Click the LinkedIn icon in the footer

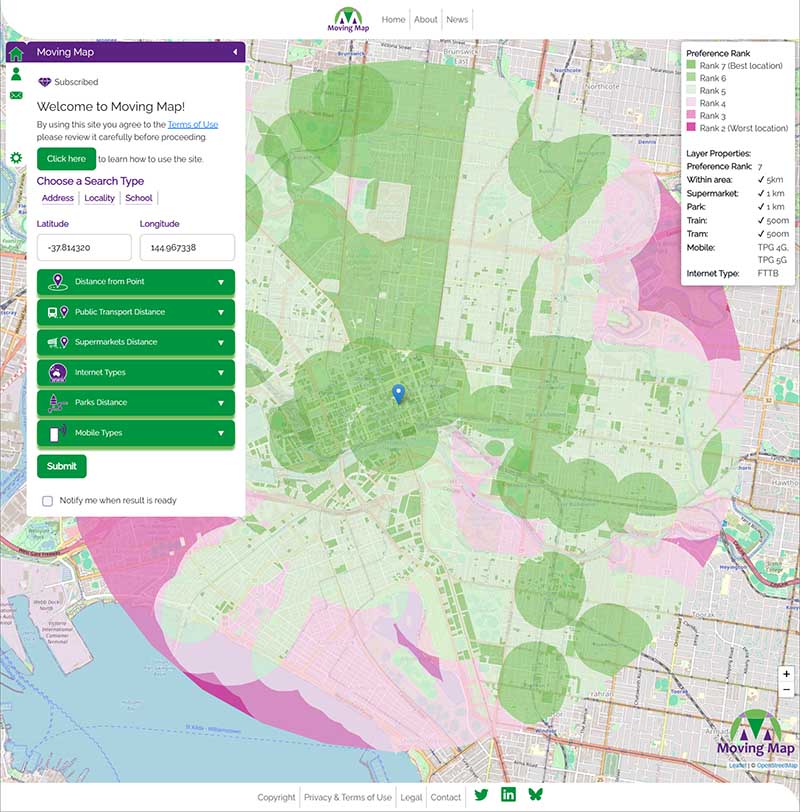pos(508,793)
